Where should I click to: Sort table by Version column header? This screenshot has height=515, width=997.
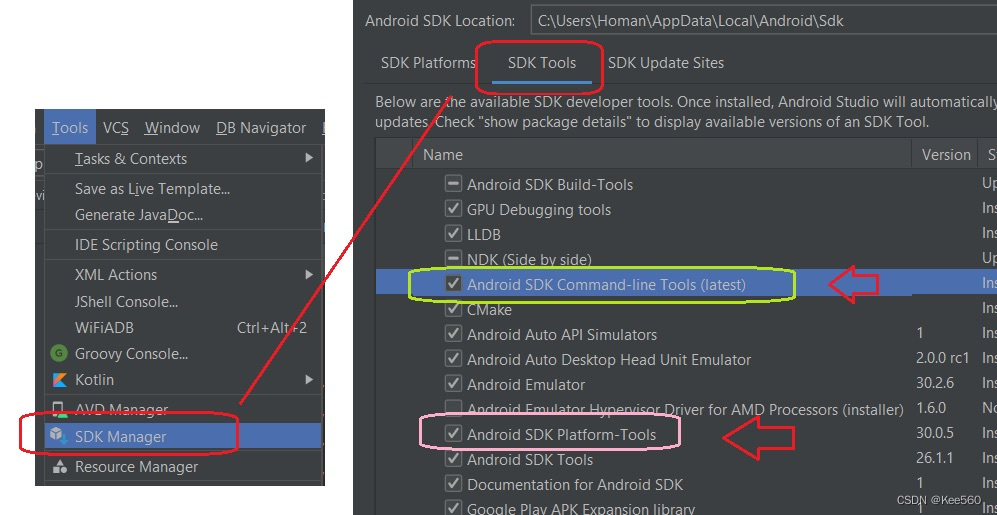[946, 154]
